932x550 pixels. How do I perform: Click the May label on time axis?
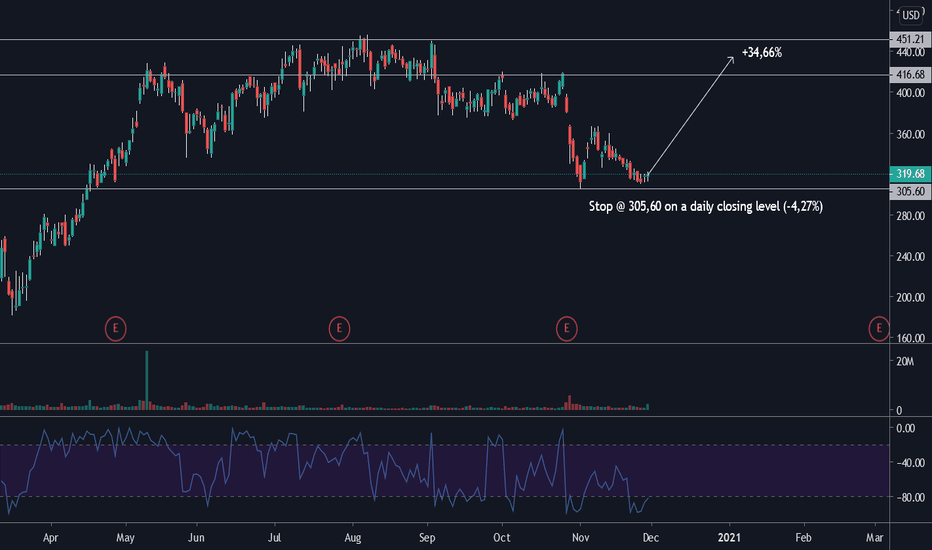125,538
